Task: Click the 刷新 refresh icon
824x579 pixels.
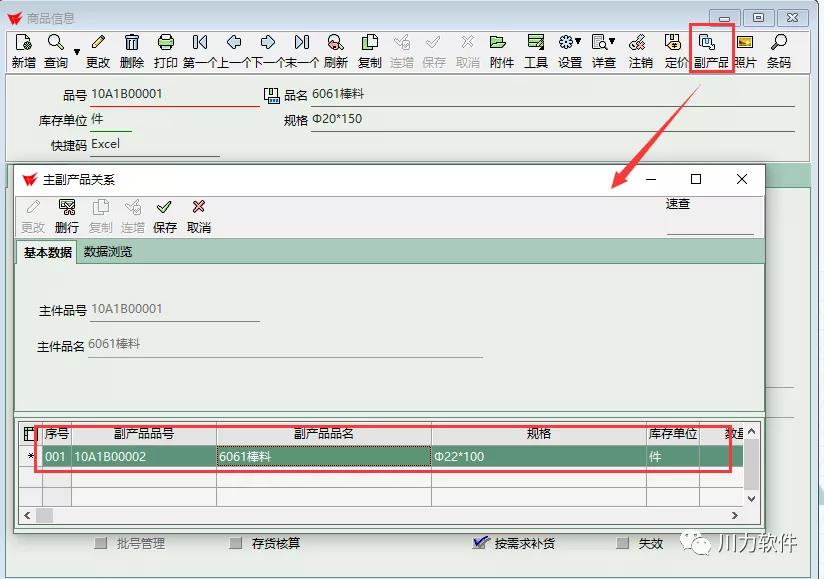Action: click(x=336, y=43)
